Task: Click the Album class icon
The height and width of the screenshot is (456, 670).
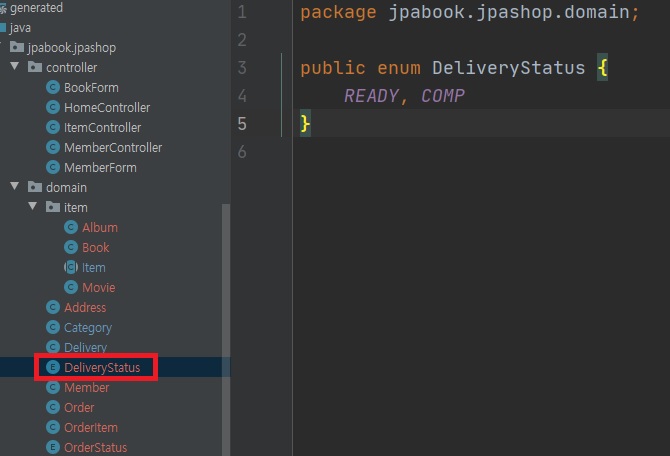Action: (71, 227)
